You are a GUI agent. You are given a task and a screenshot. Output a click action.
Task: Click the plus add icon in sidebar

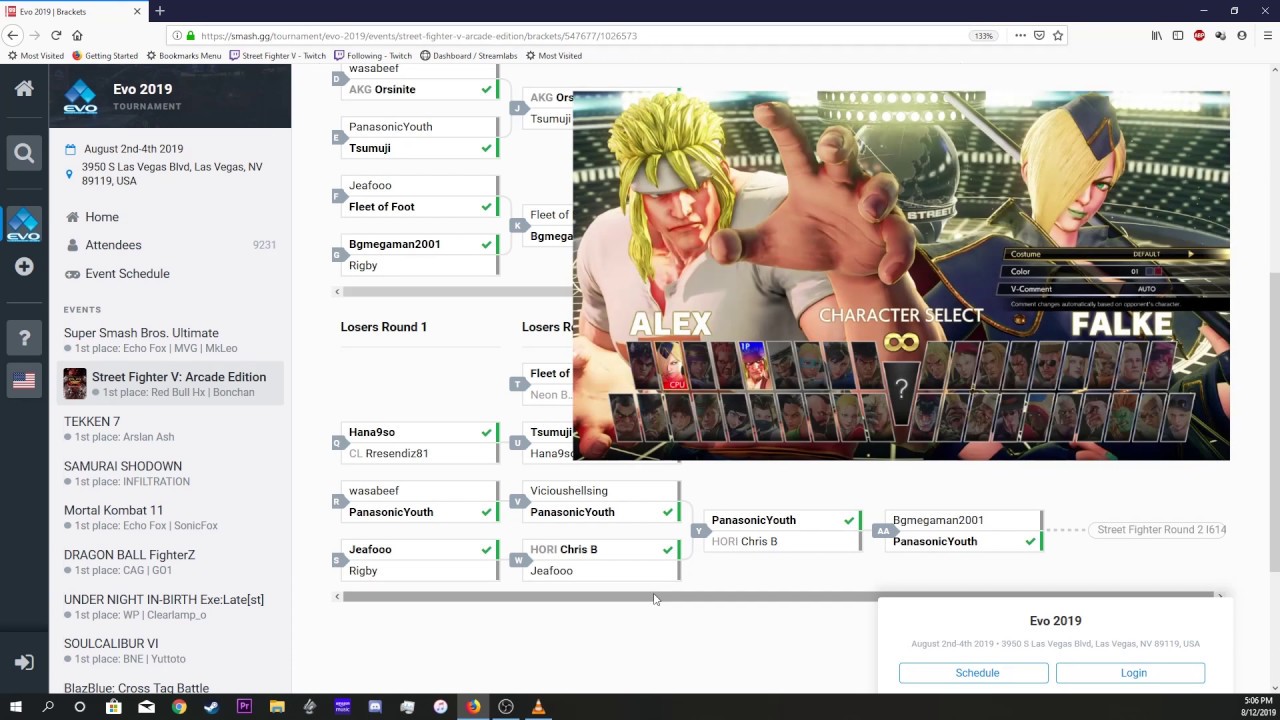click(24, 267)
